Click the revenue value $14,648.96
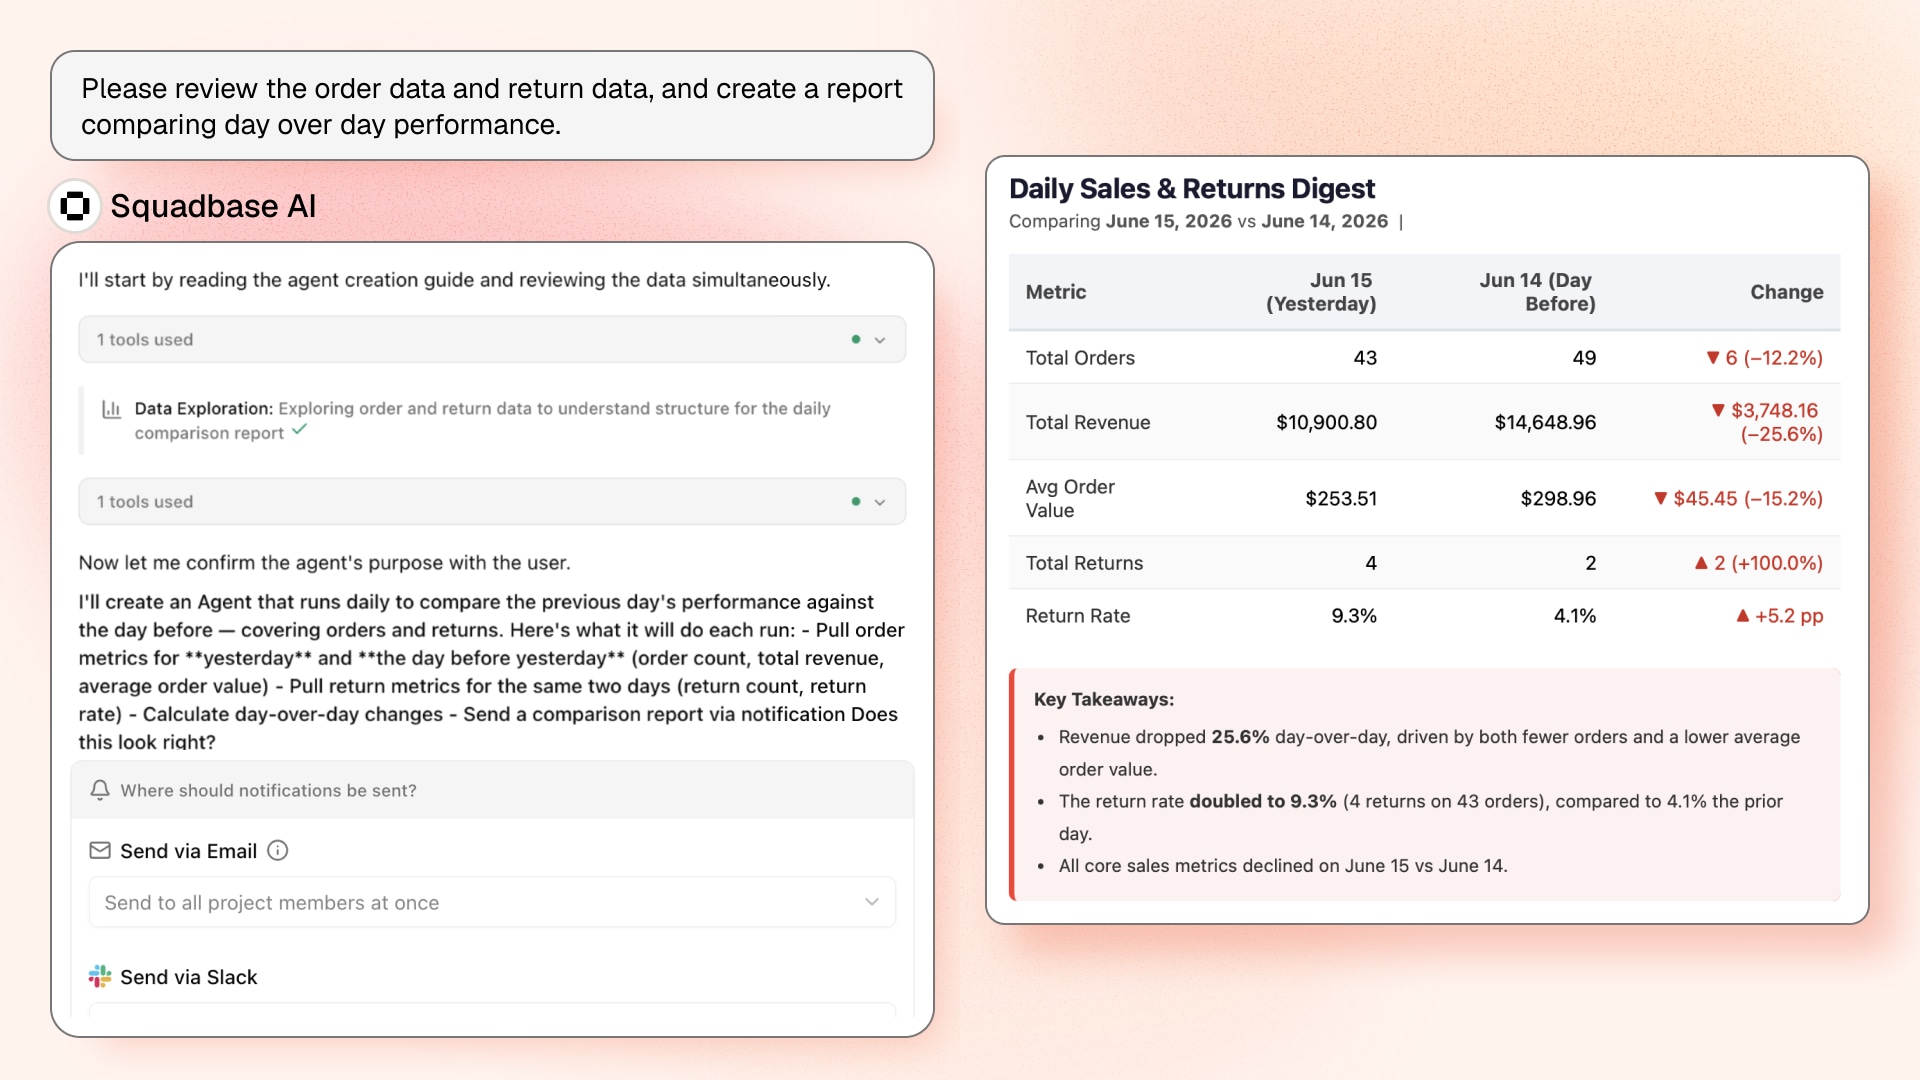 (1545, 422)
